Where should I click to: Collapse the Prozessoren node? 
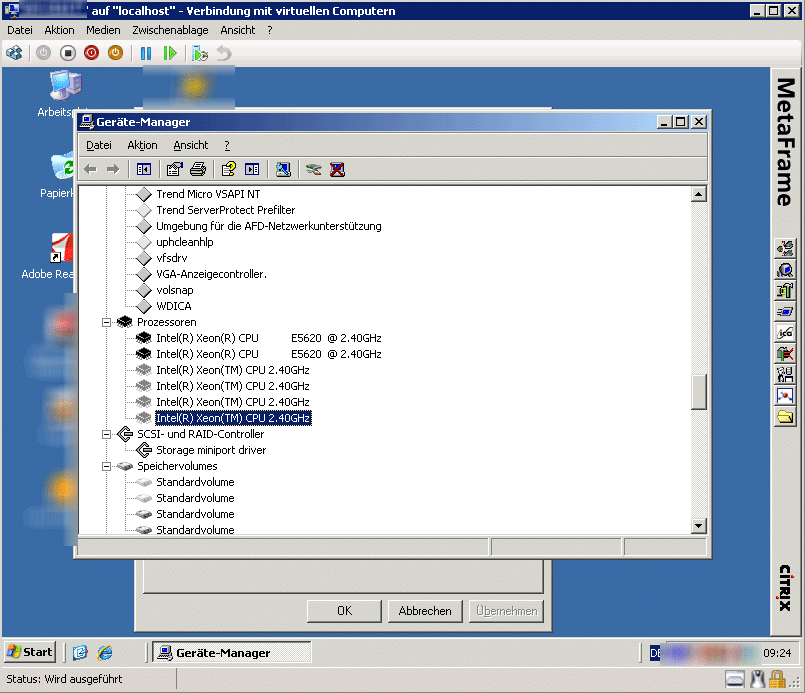point(106,322)
